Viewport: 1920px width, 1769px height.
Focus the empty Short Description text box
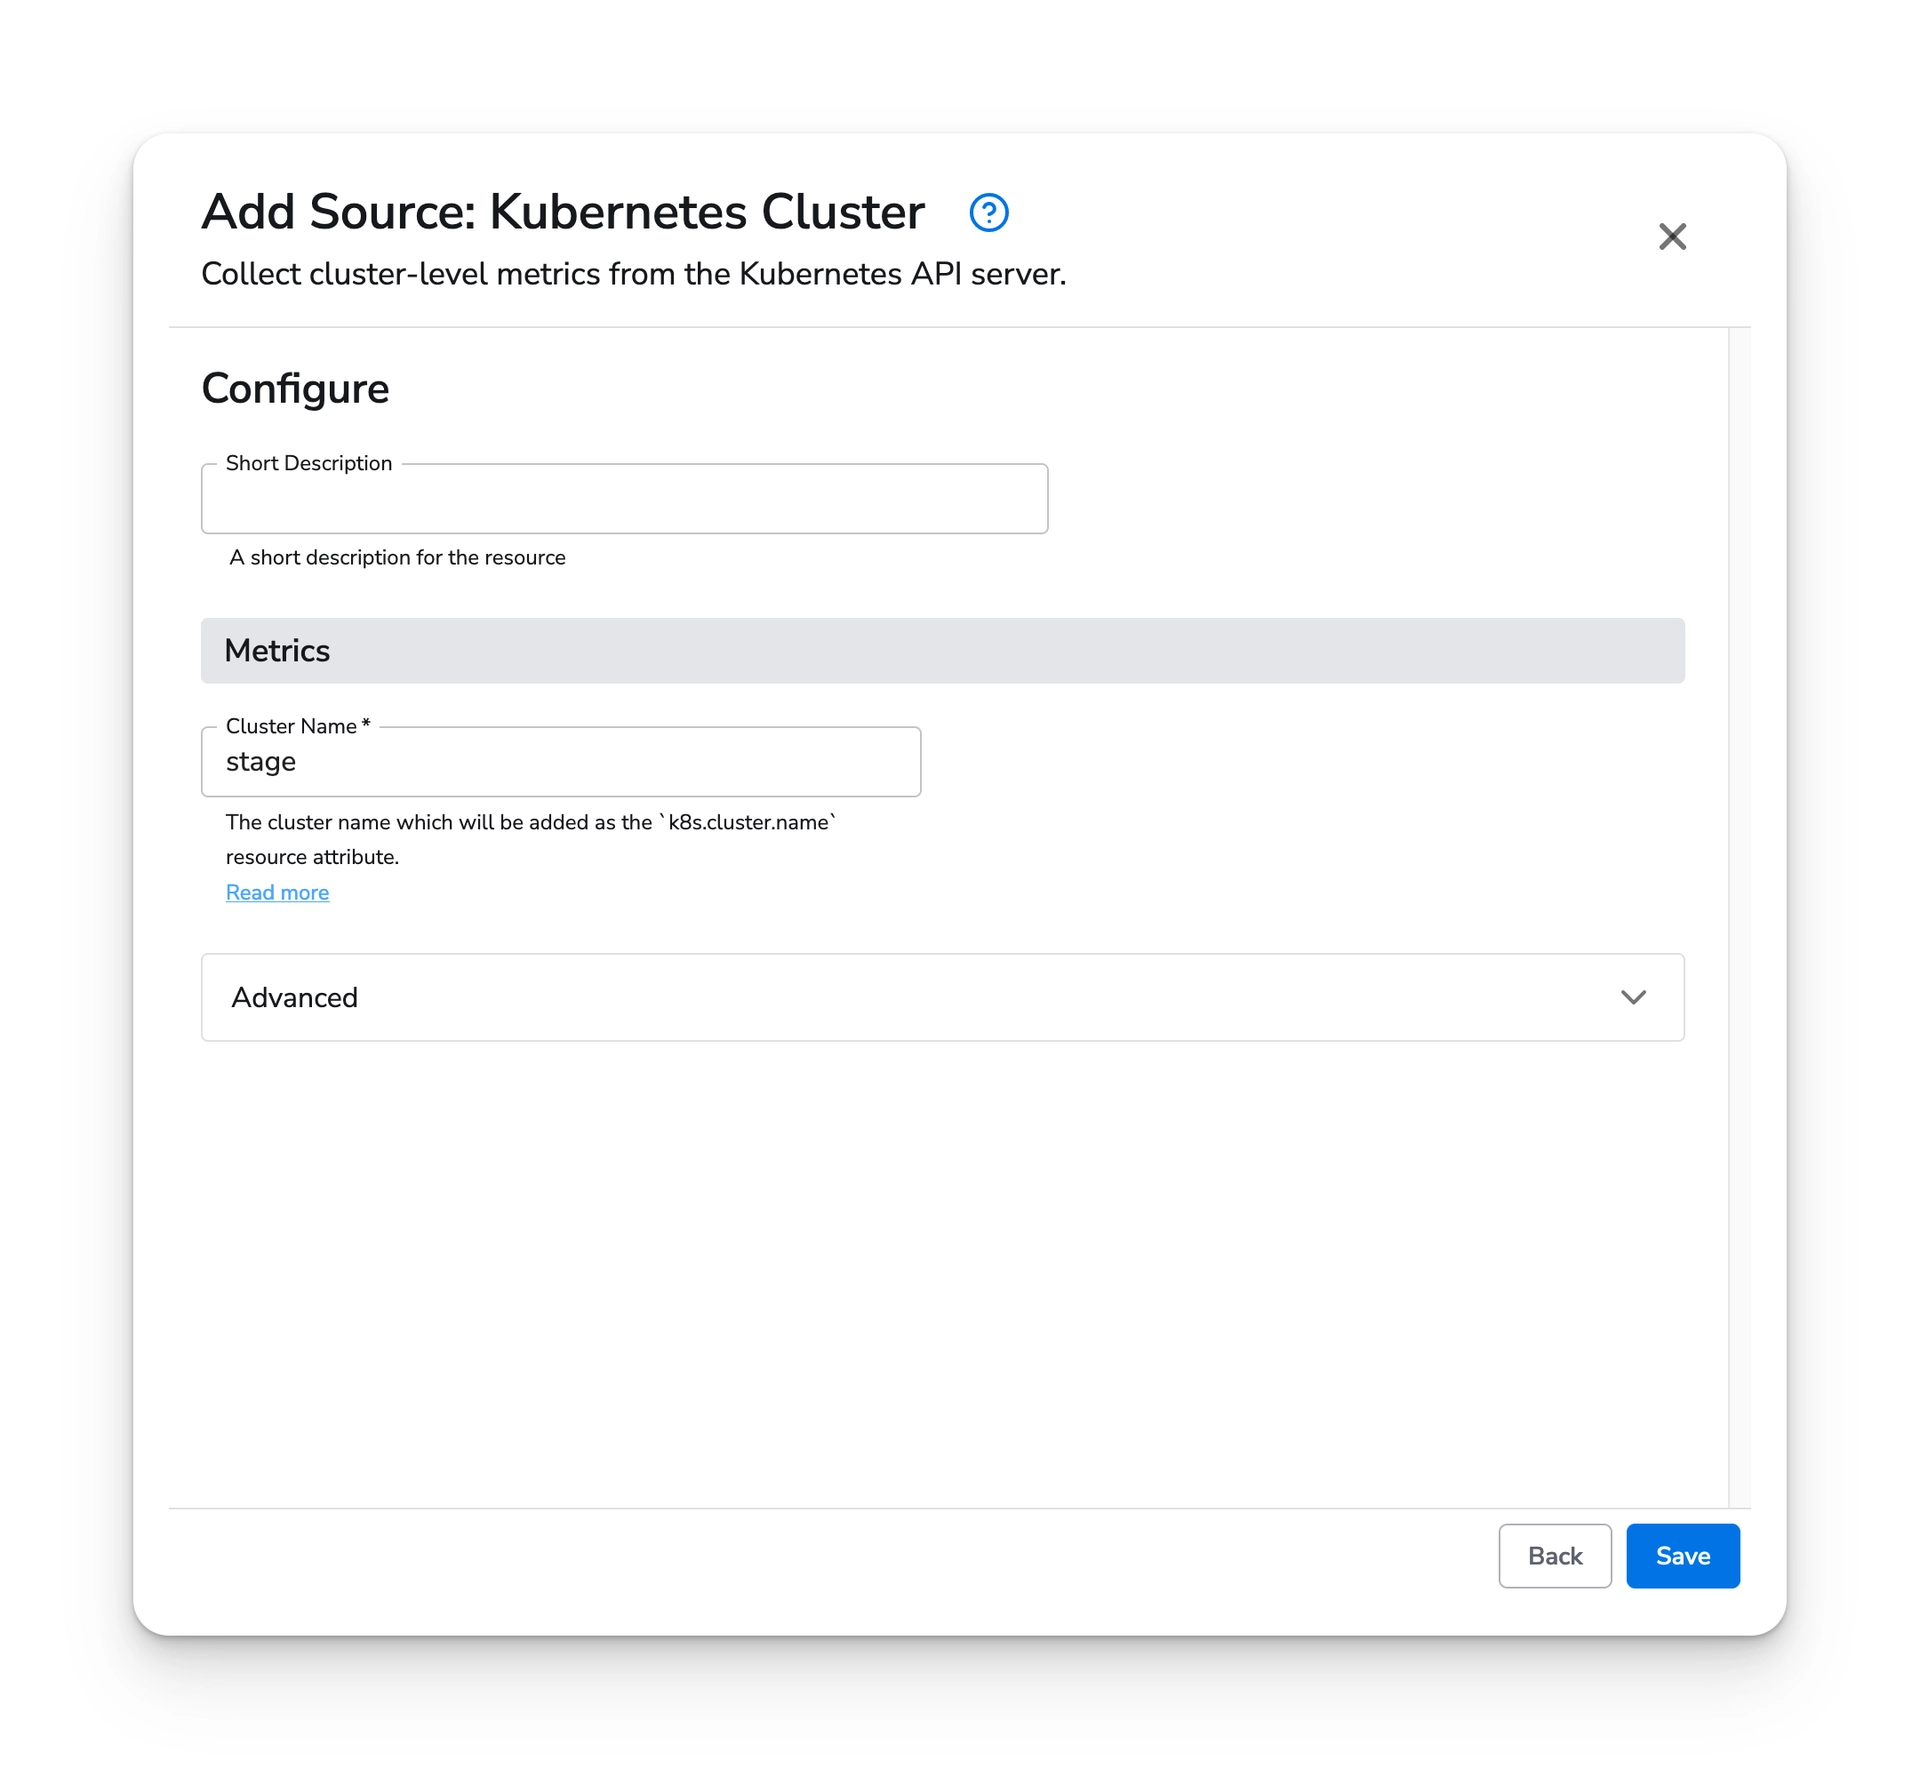tap(624, 499)
